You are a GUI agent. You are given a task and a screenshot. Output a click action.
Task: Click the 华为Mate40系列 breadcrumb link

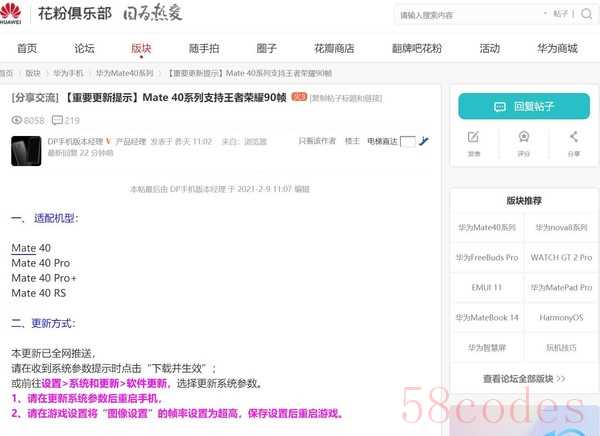click(x=125, y=73)
